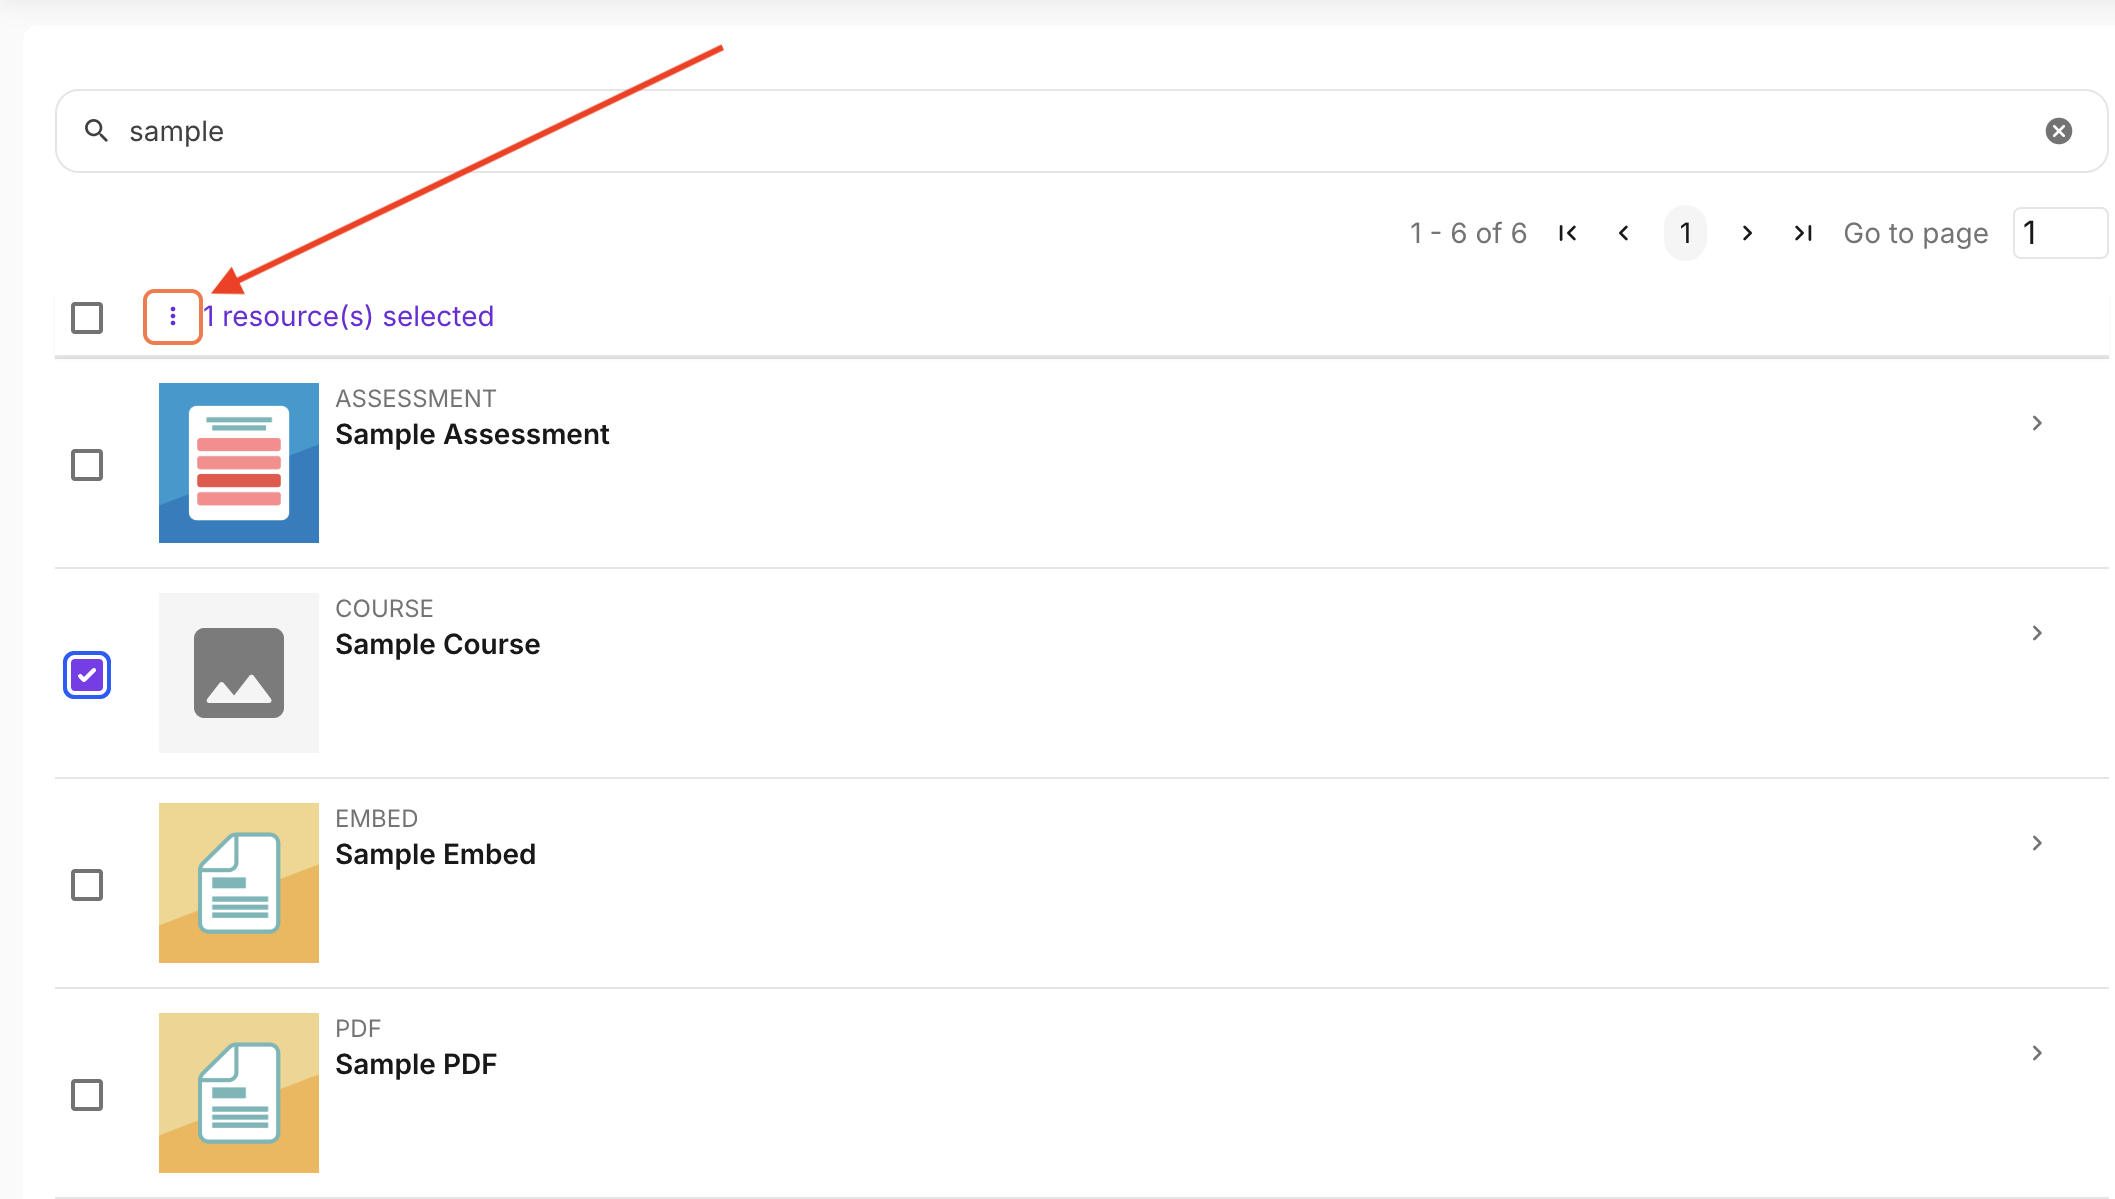
Task: Click the Sample Course placeholder thumbnail
Action: point(239,673)
